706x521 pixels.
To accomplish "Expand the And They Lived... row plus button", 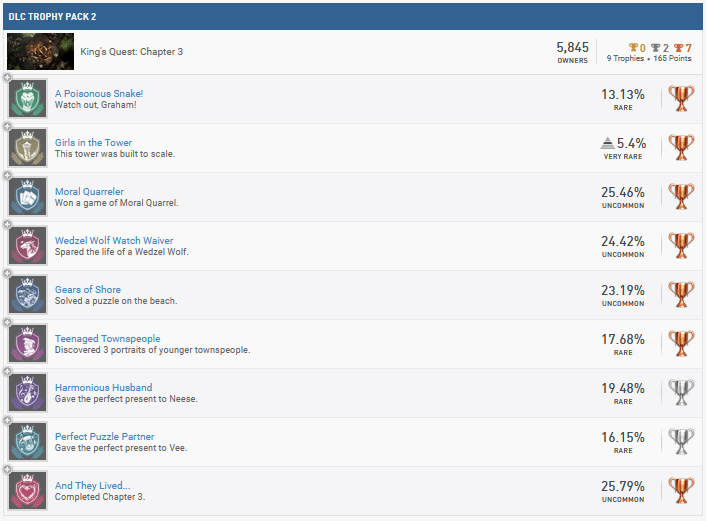I will (8, 471).
